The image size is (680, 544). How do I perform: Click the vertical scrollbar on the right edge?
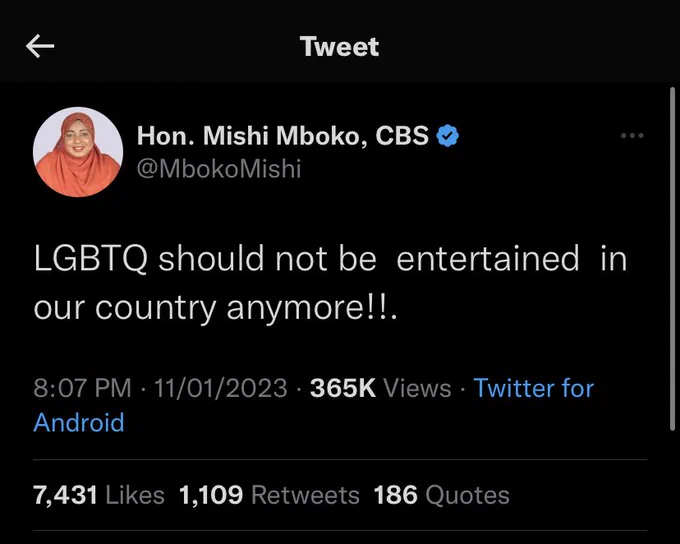pos(672,259)
